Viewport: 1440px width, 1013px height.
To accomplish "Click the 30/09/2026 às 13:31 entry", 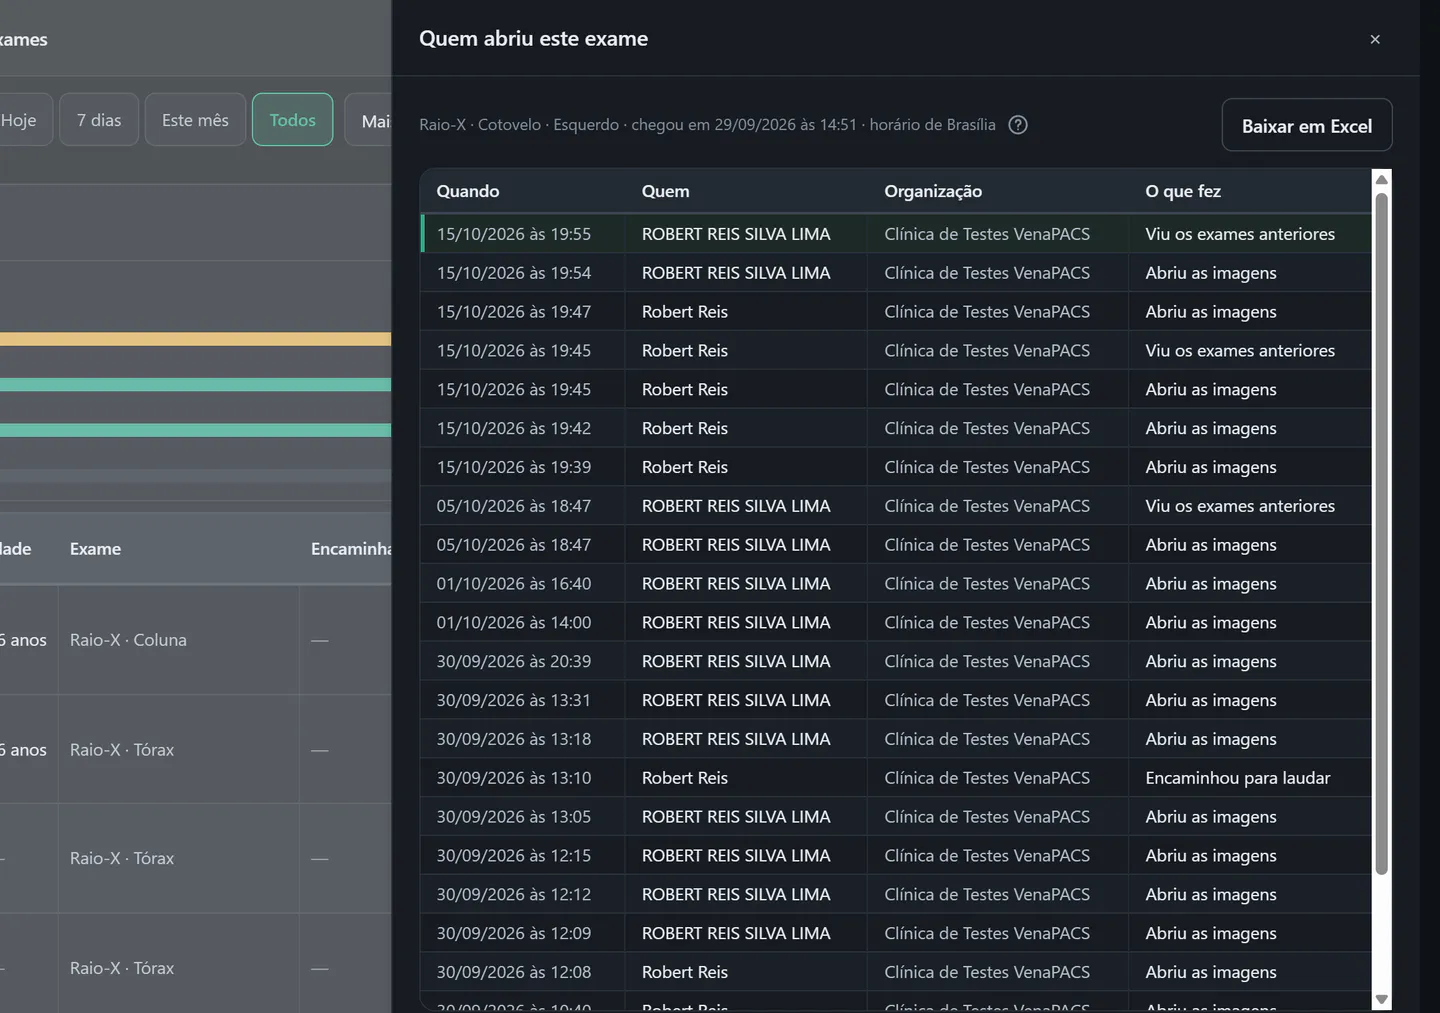I will click(896, 701).
